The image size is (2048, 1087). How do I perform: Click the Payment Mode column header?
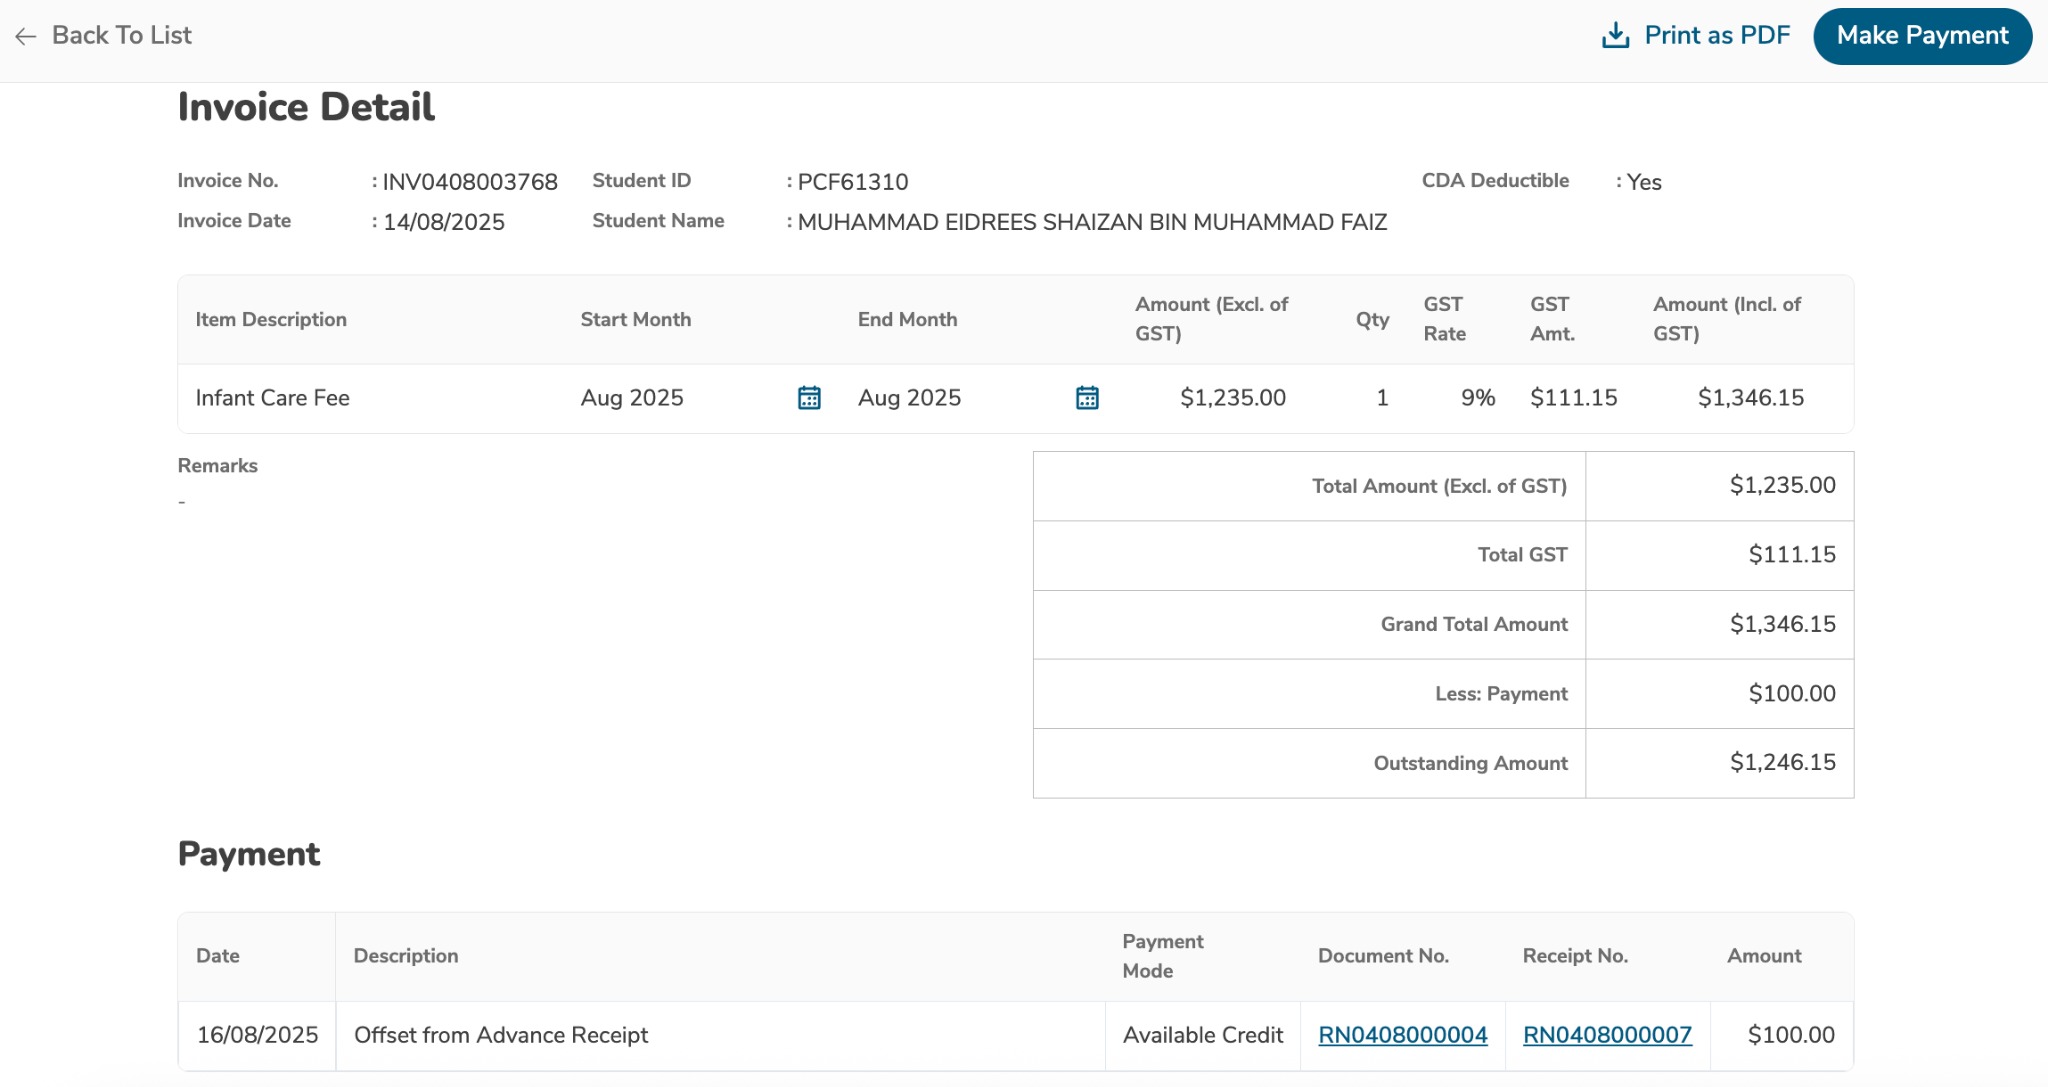1162,956
